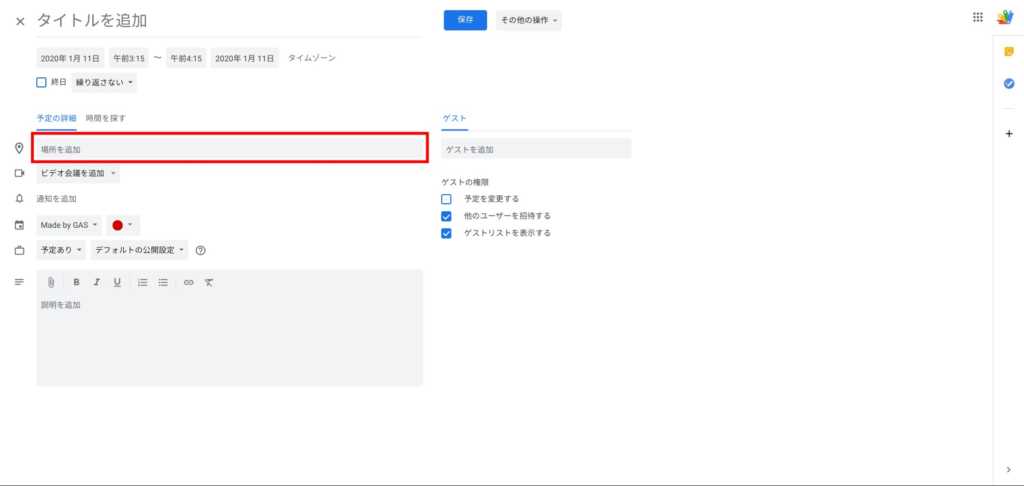Toggle italic formatting in description toolbar
The width and height of the screenshot is (1024, 486).
[97, 283]
